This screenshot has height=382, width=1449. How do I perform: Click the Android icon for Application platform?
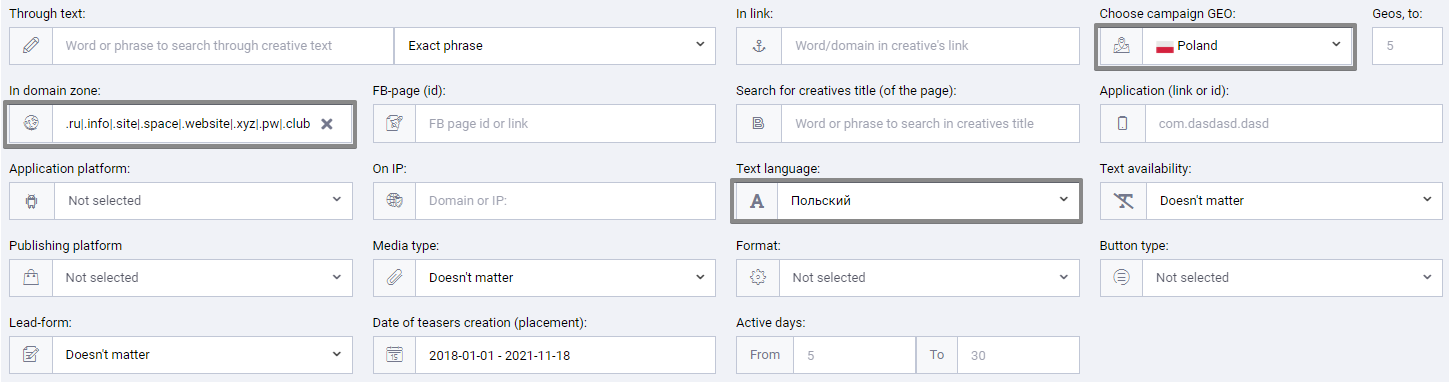(x=31, y=200)
